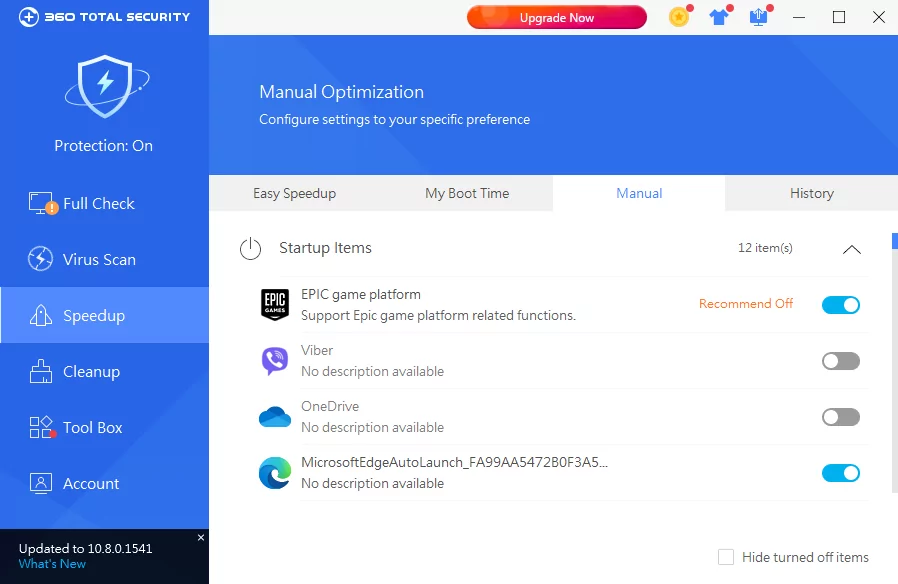Open the gold coin rewards icon
Image resolution: width=898 pixels, height=584 pixels.
click(x=680, y=17)
